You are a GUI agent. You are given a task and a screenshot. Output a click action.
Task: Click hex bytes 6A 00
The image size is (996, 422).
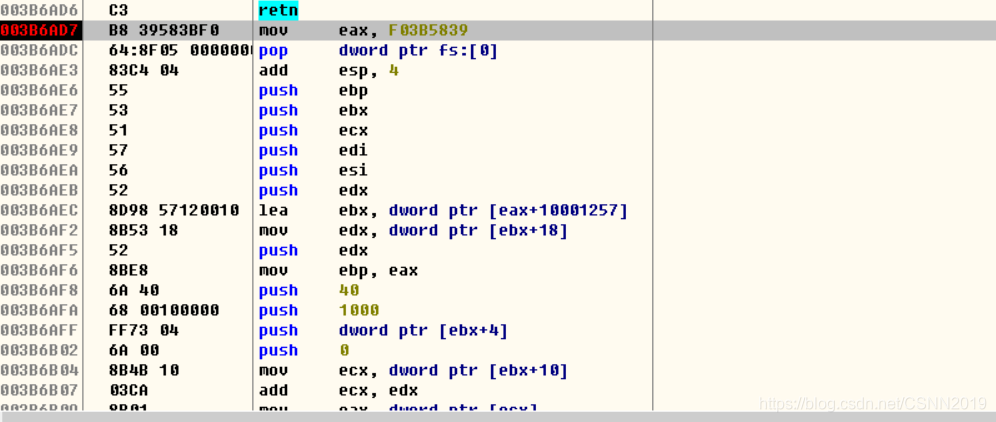click(133, 351)
